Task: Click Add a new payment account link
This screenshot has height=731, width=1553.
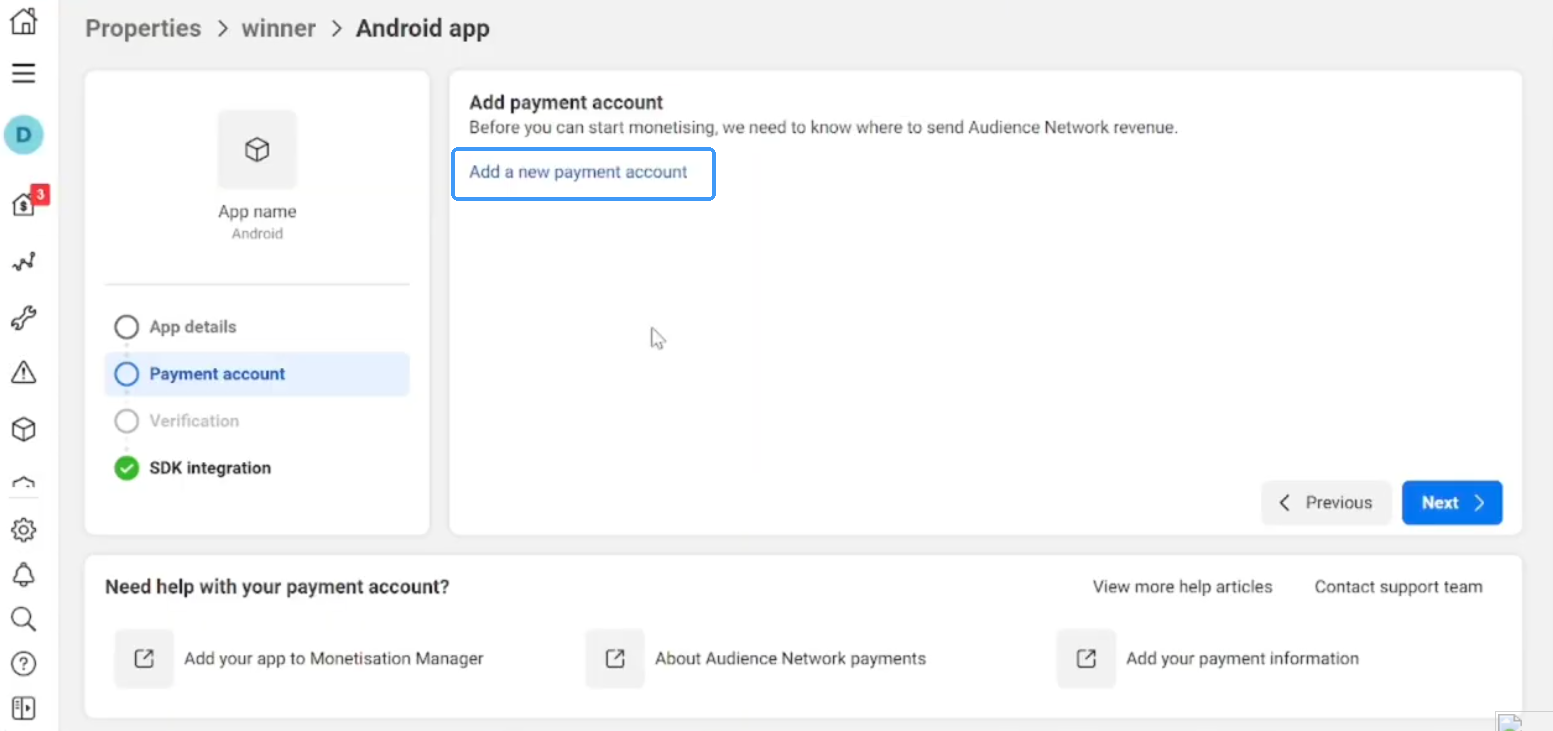Action: pyautogui.click(x=578, y=172)
